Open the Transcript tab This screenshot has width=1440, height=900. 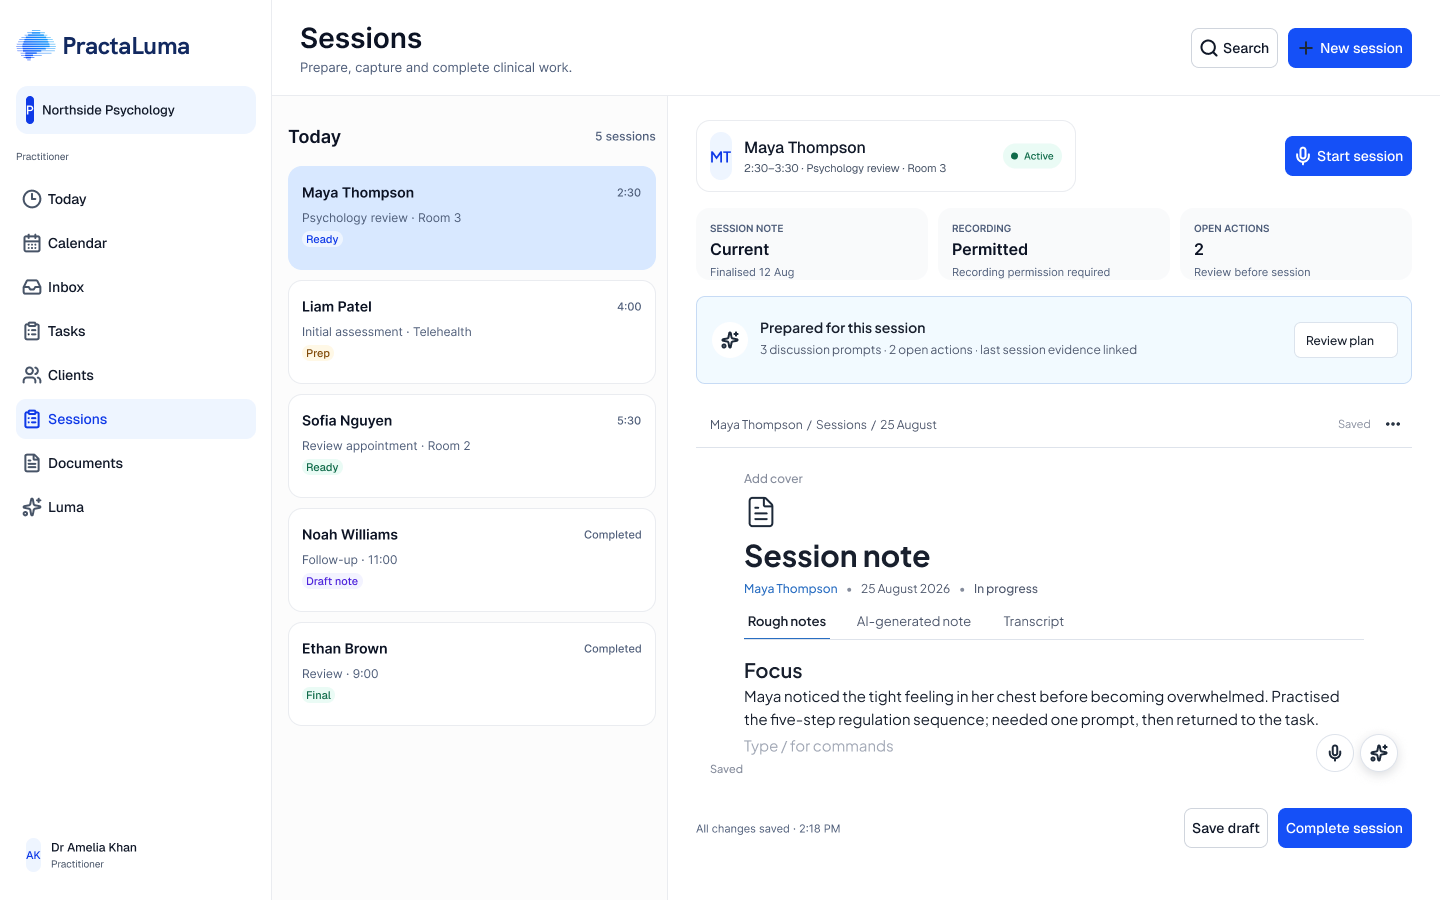pos(1034,621)
